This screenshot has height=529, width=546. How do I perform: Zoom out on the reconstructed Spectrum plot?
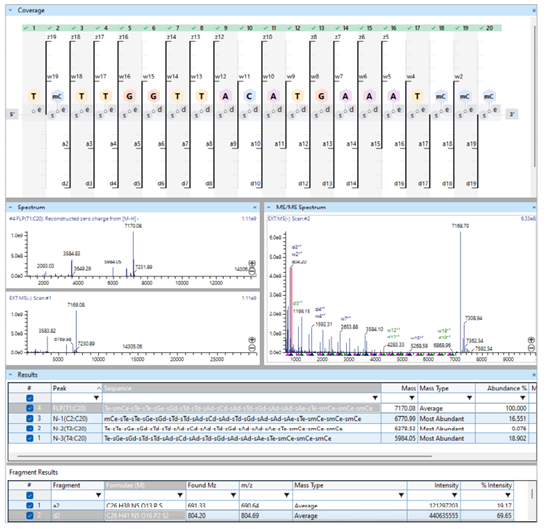click(x=252, y=271)
